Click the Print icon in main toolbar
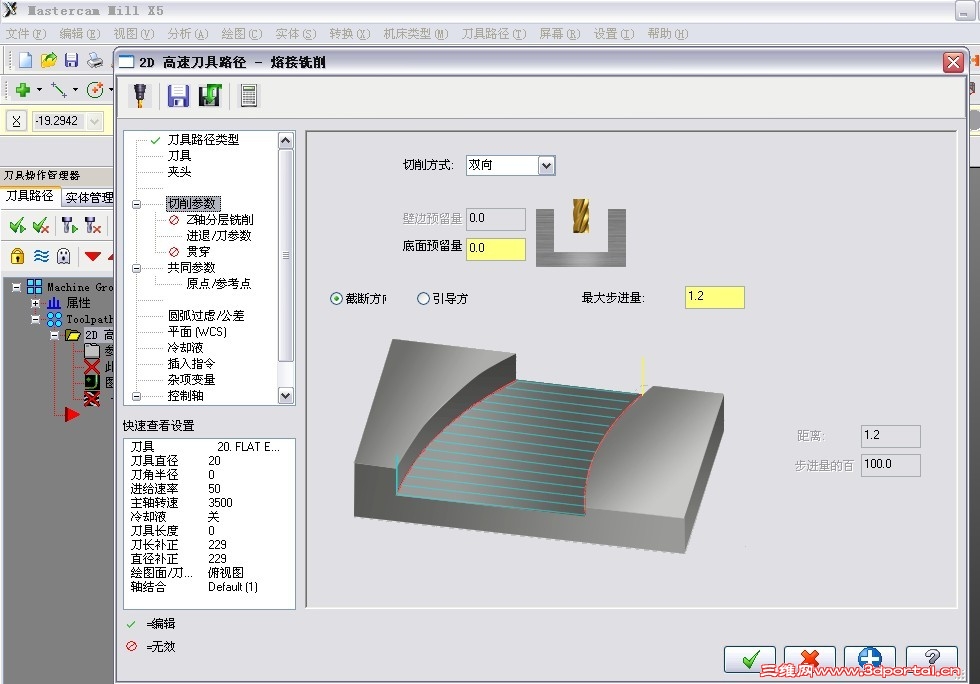Viewport: 980px width, 684px height. (x=95, y=60)
